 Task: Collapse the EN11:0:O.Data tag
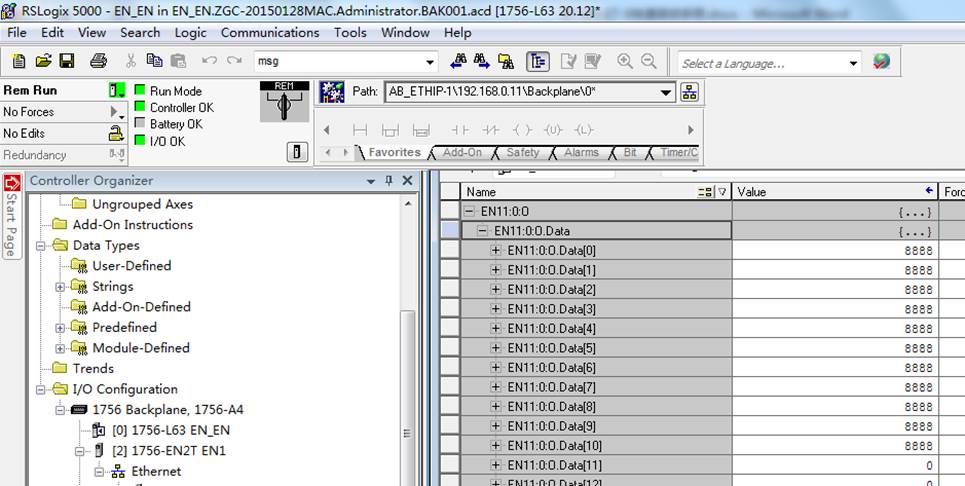click(483, 231)
